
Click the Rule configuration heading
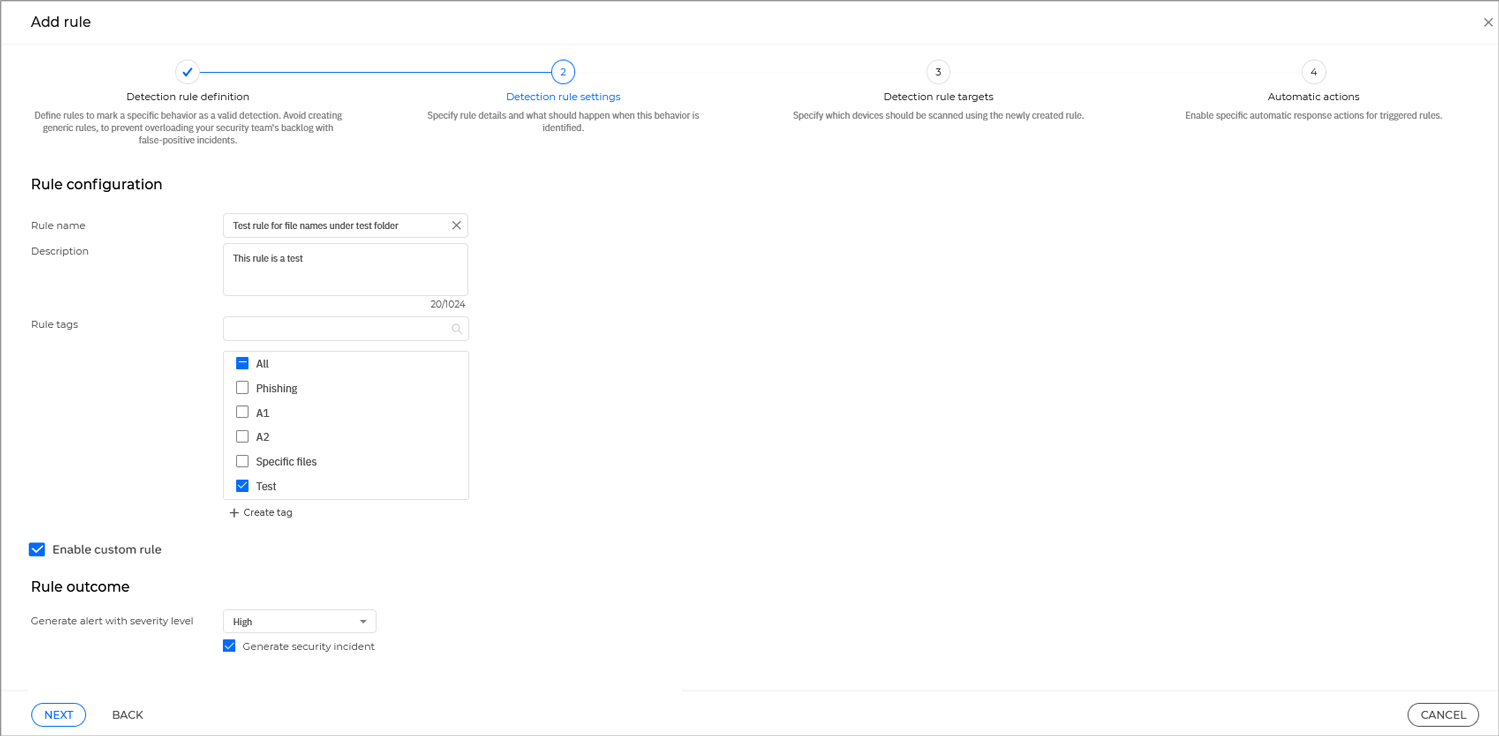[x=97, y=184]
